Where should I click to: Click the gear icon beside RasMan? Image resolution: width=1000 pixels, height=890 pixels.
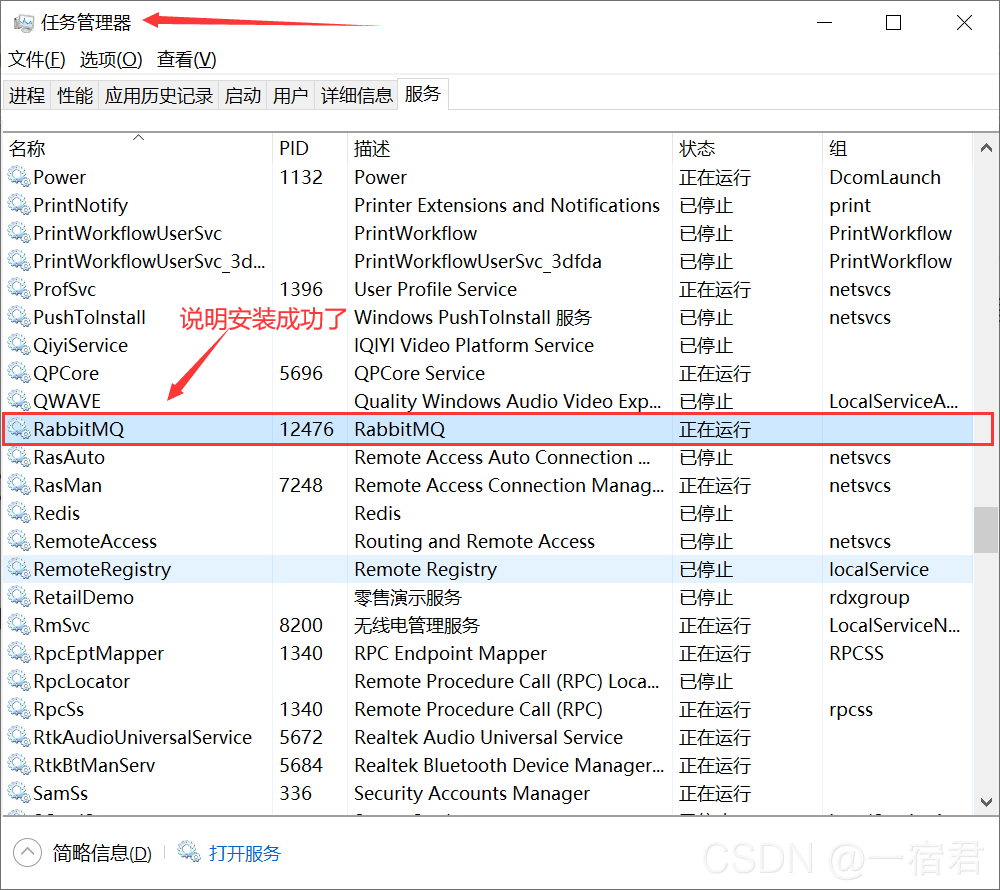18,485
